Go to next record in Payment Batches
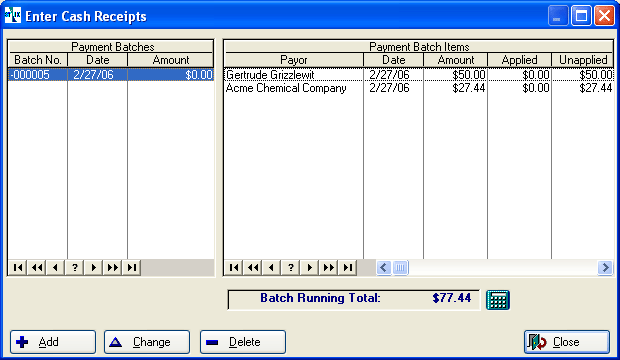This screenshot has height=360, width=620. coord(94,268)
